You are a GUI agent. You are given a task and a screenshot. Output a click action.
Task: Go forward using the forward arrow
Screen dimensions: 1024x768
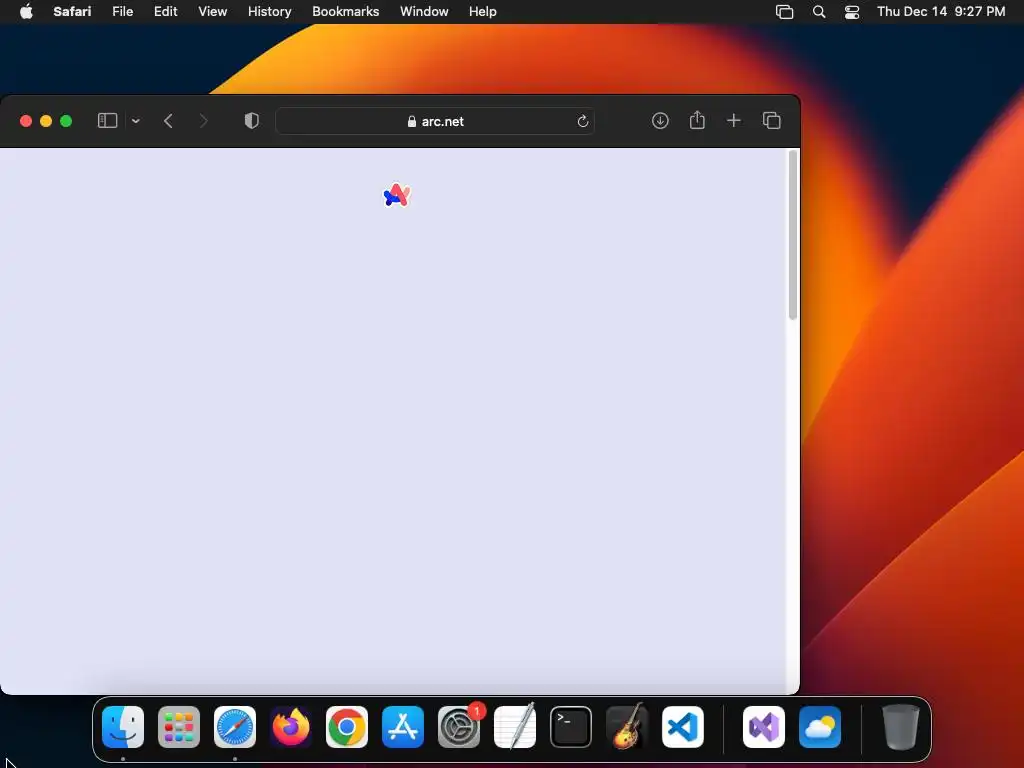[x=203, y=121]
